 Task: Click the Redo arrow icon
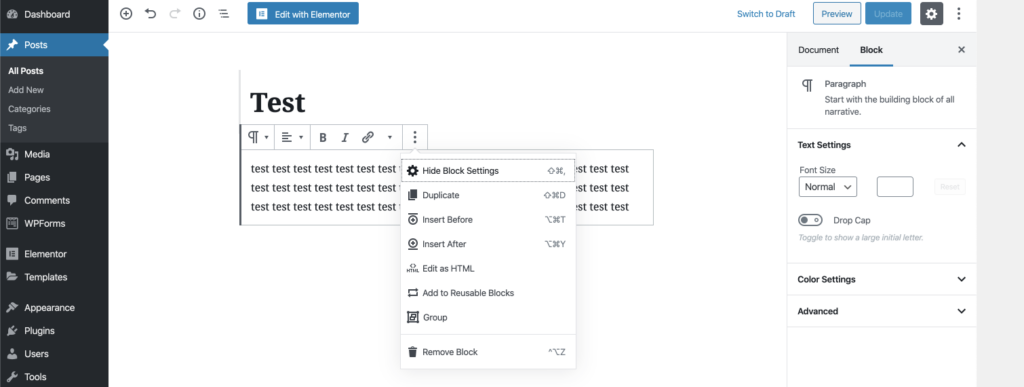(175, 13)
